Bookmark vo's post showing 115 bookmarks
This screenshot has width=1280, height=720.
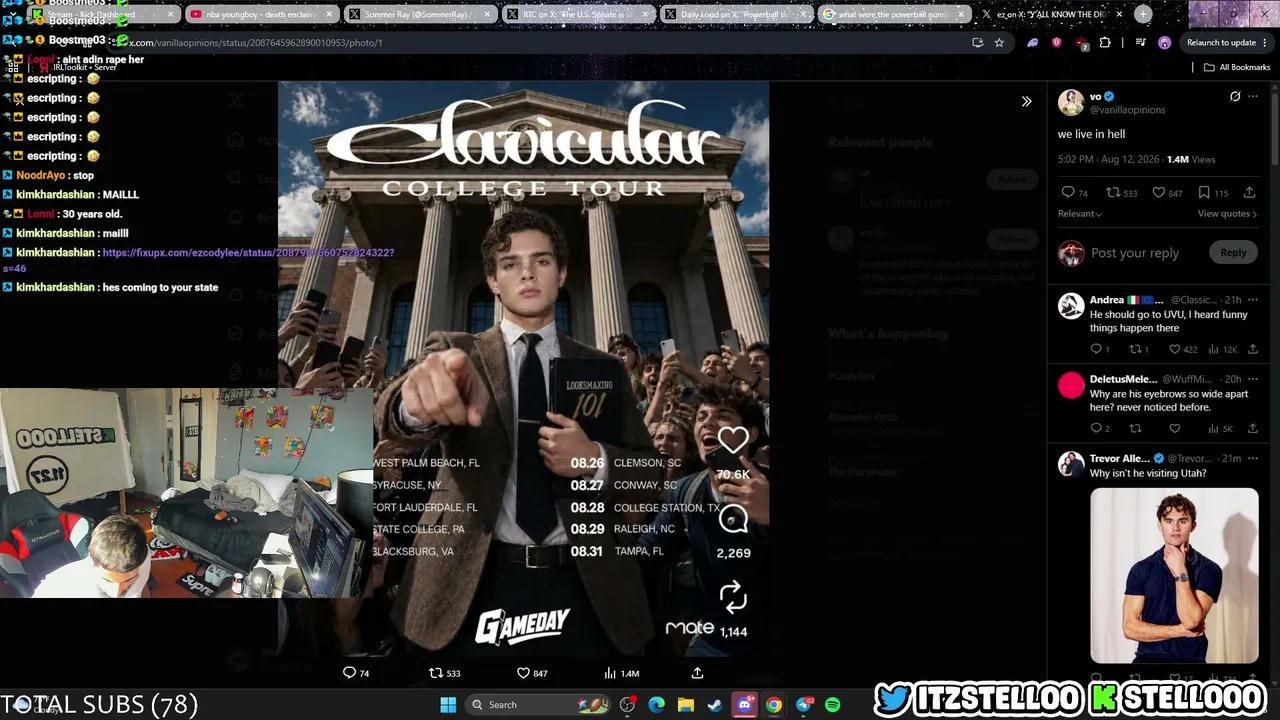(x=1204, y=192)
